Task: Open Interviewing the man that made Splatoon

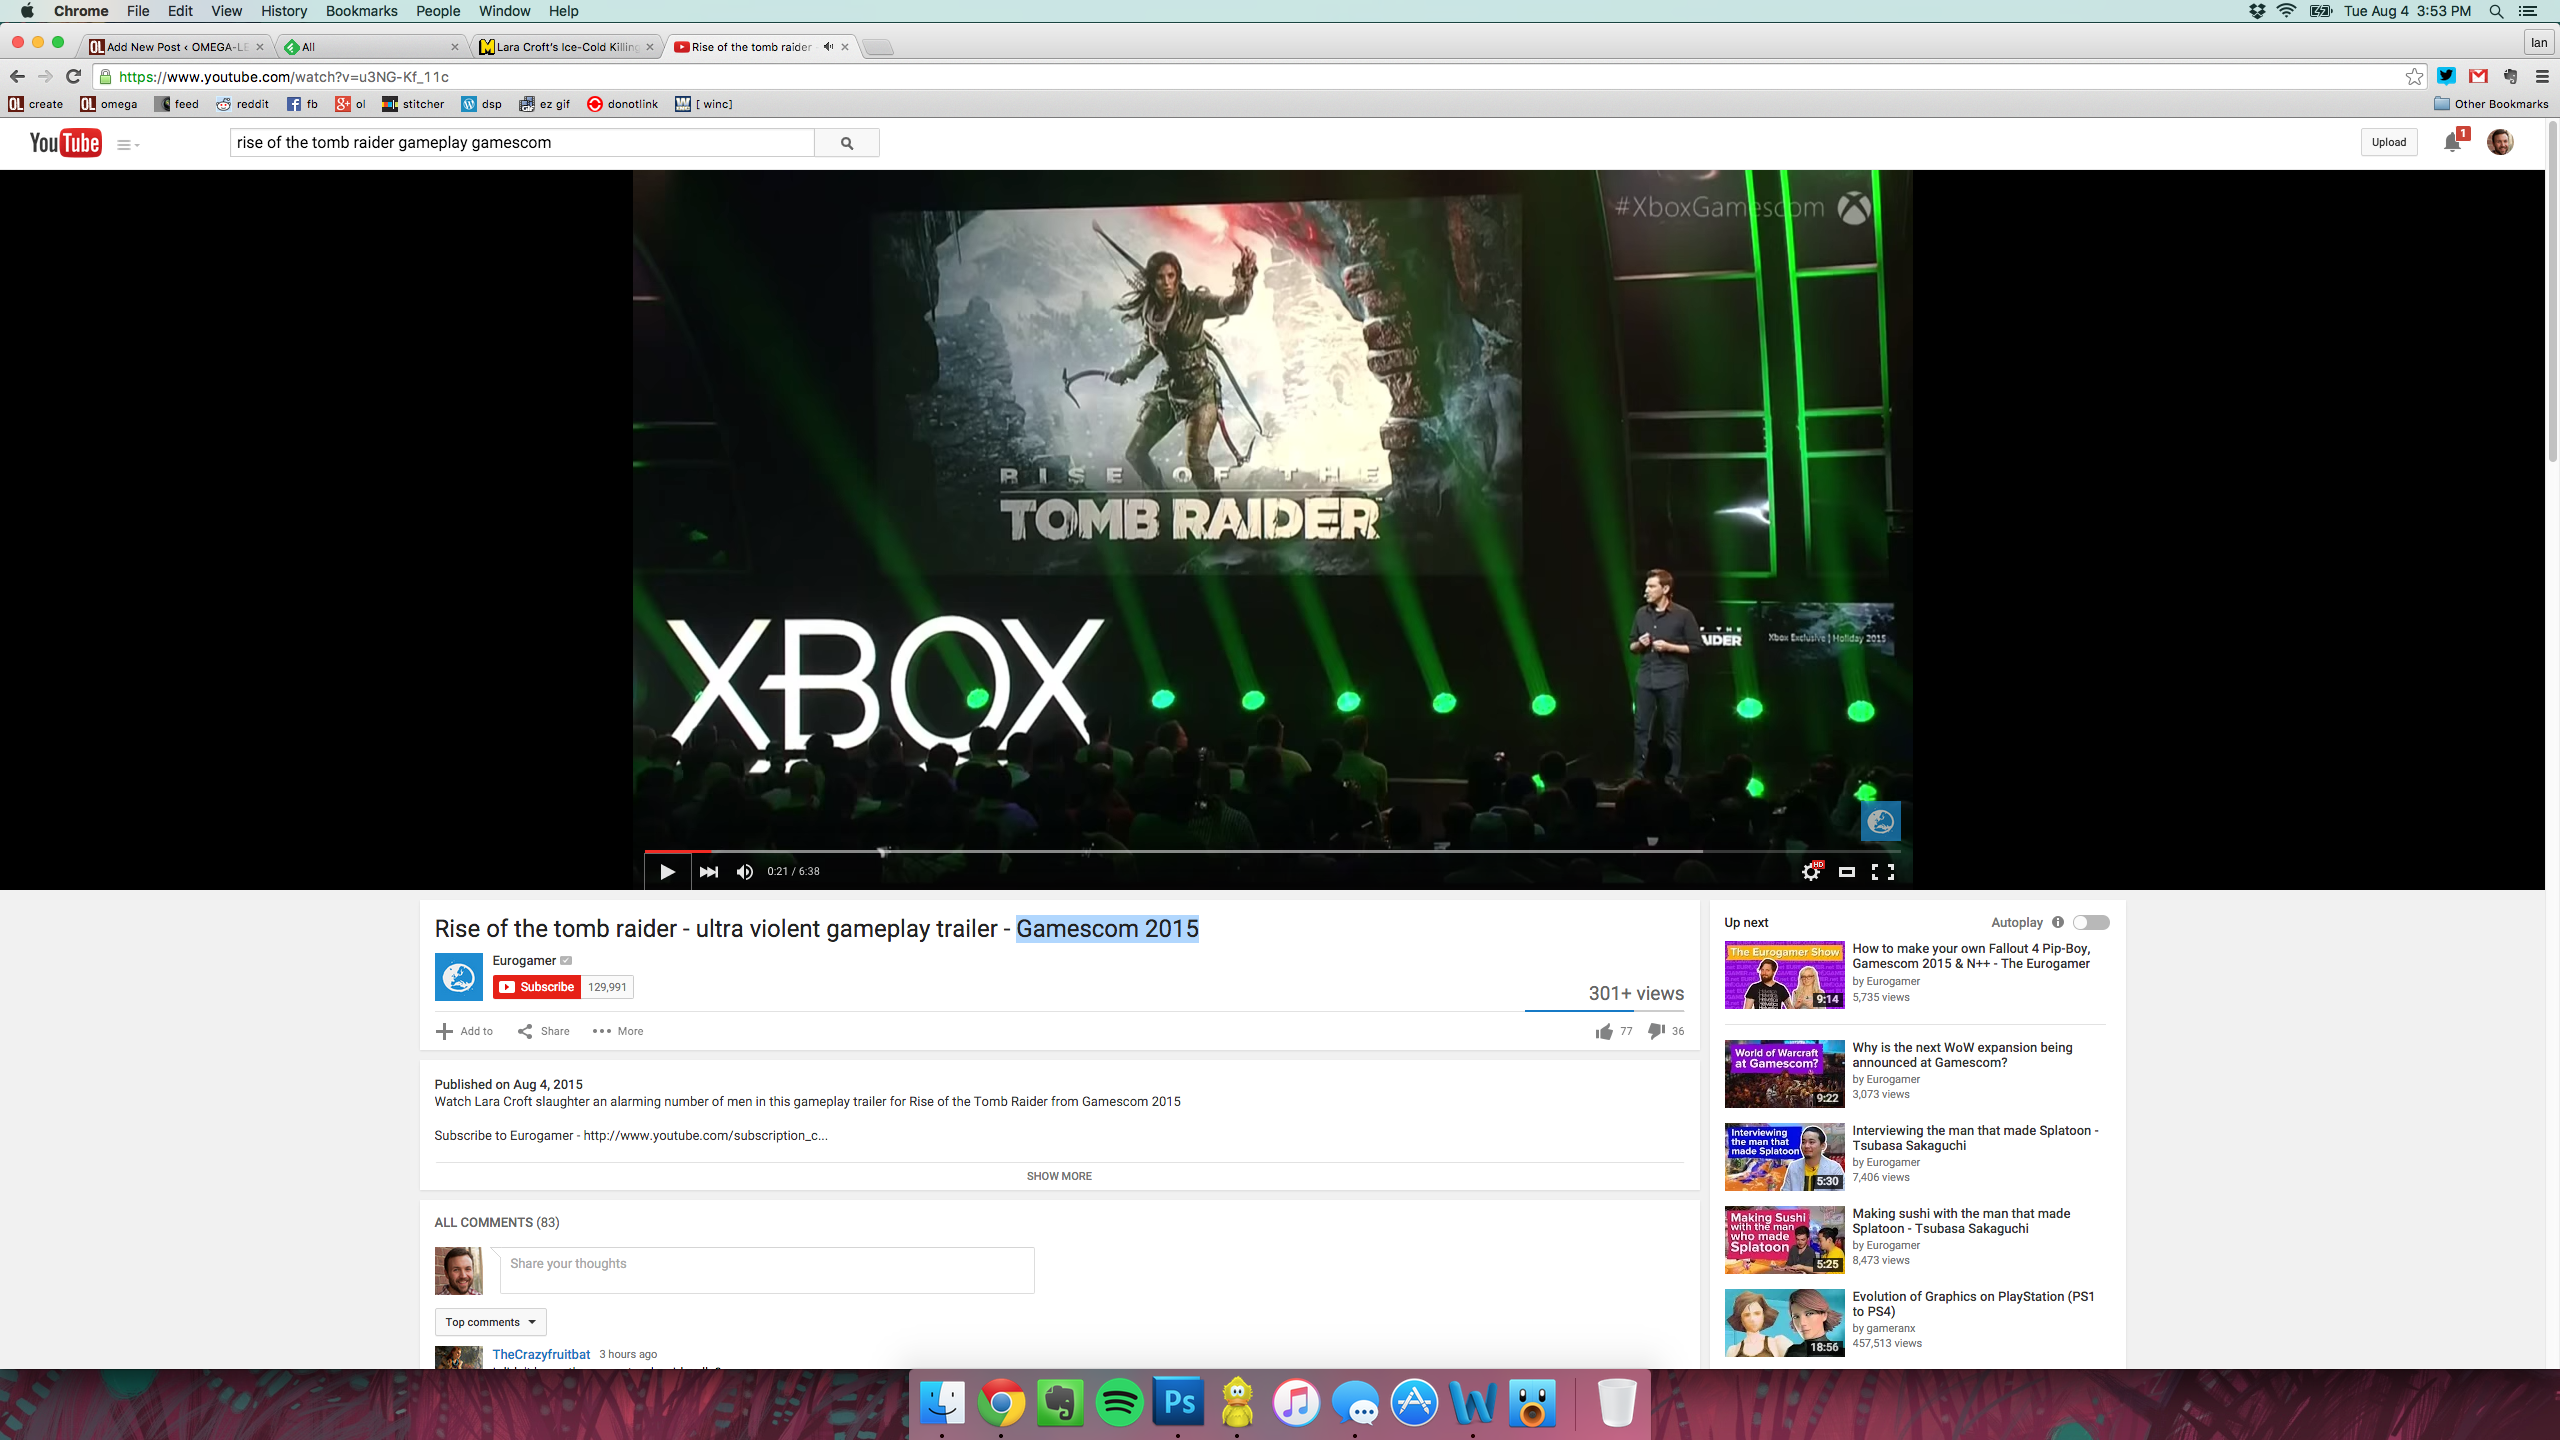Action: (1975, 1138)
